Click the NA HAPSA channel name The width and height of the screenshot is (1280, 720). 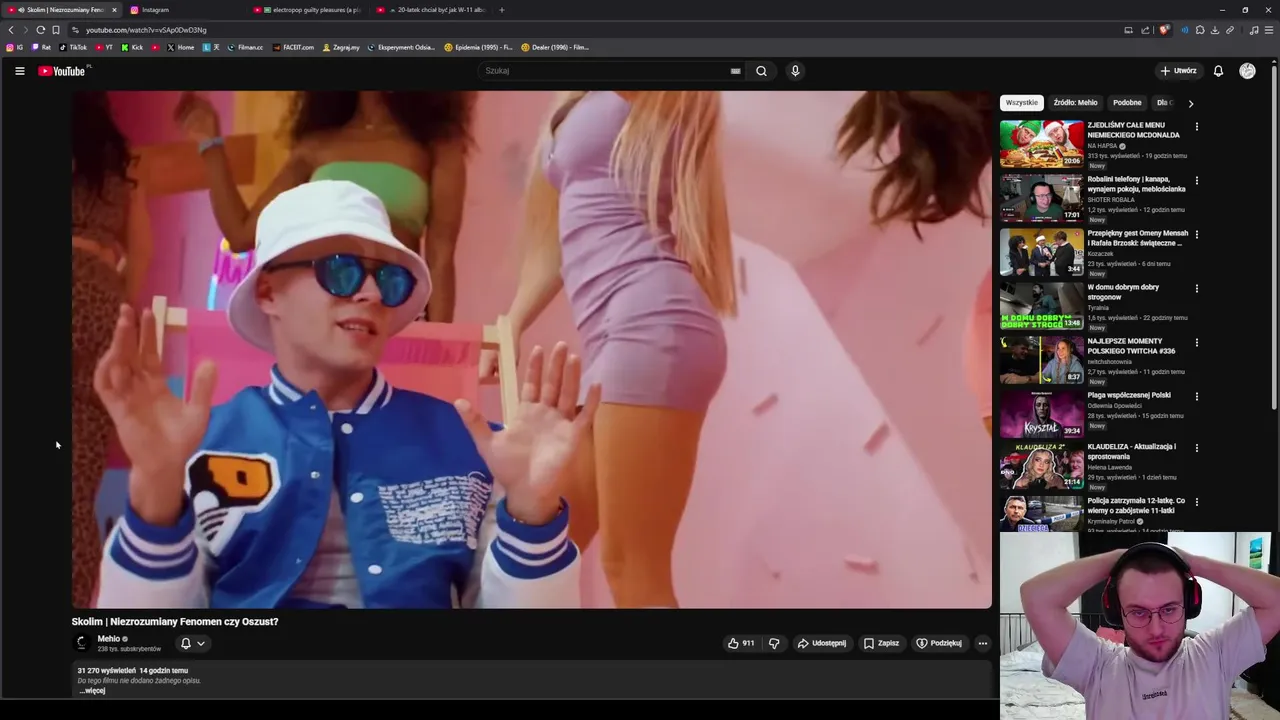pyautogui.click(x=1103, y=146)
